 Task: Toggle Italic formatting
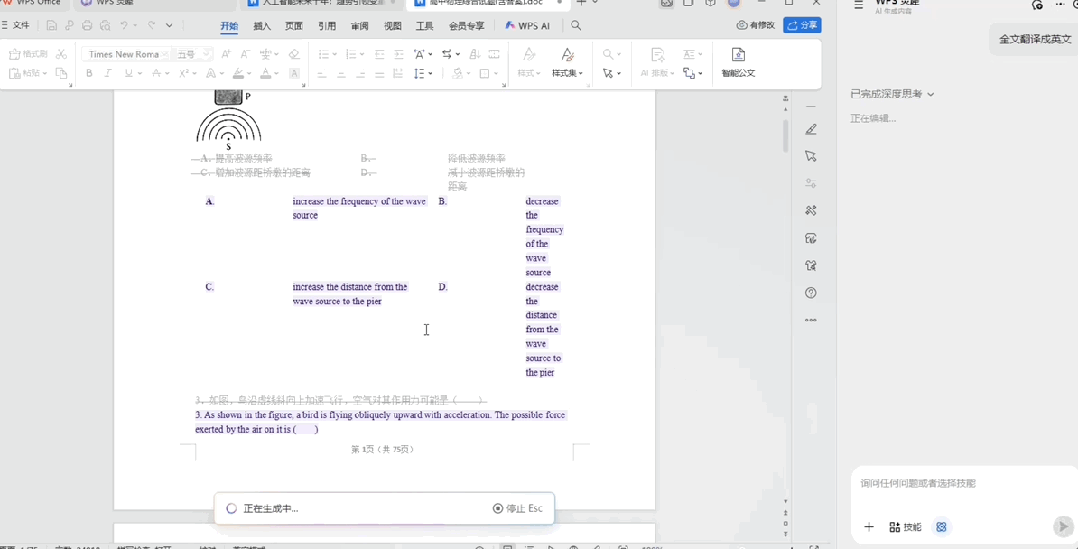(x=108, y=73)
